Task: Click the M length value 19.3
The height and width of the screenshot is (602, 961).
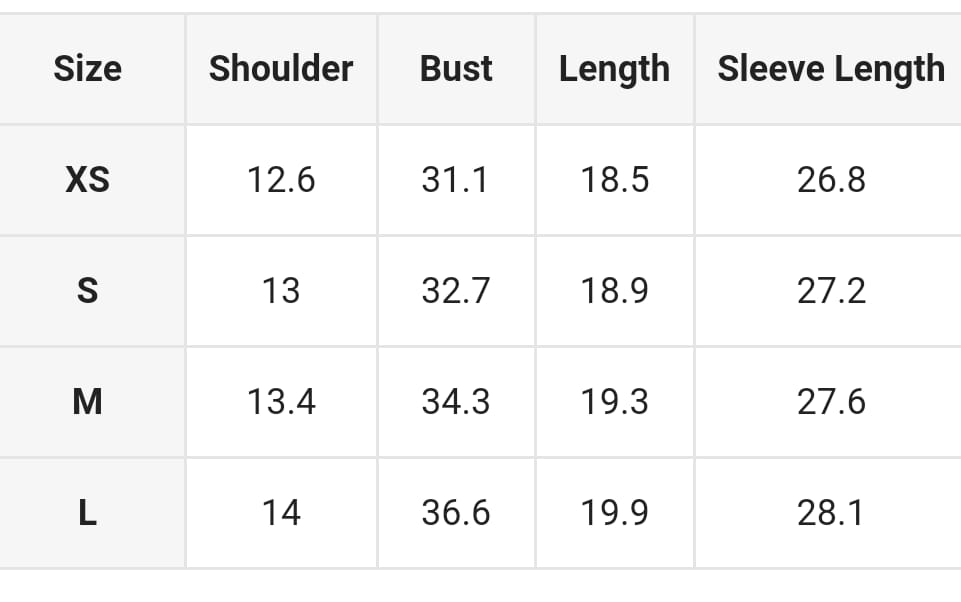Action: 614,402
